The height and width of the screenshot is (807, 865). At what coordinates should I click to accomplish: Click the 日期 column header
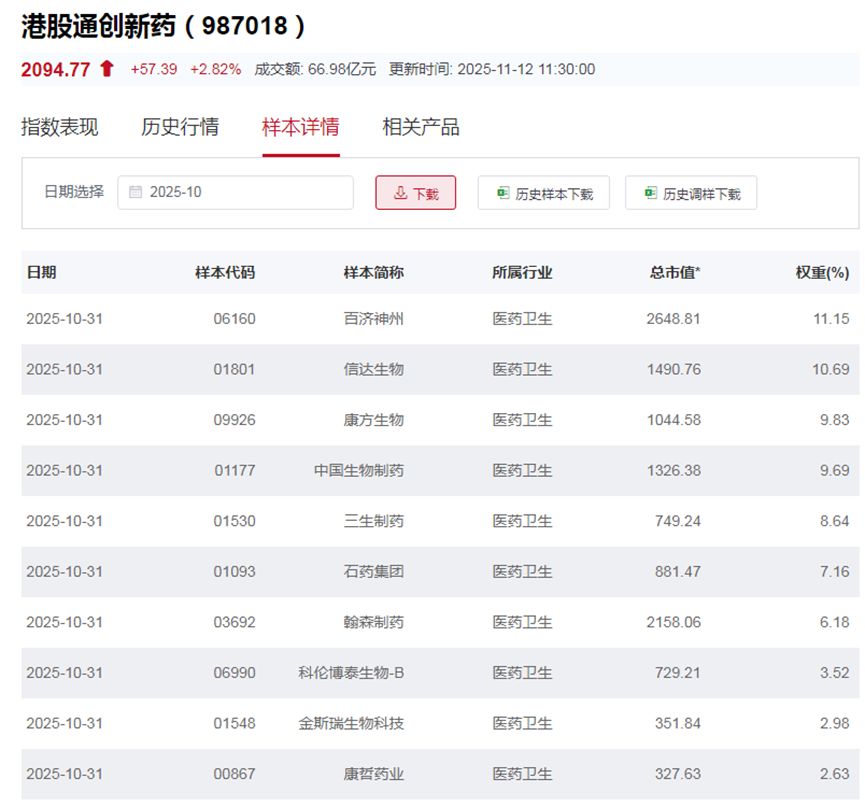tap(41, 272)
